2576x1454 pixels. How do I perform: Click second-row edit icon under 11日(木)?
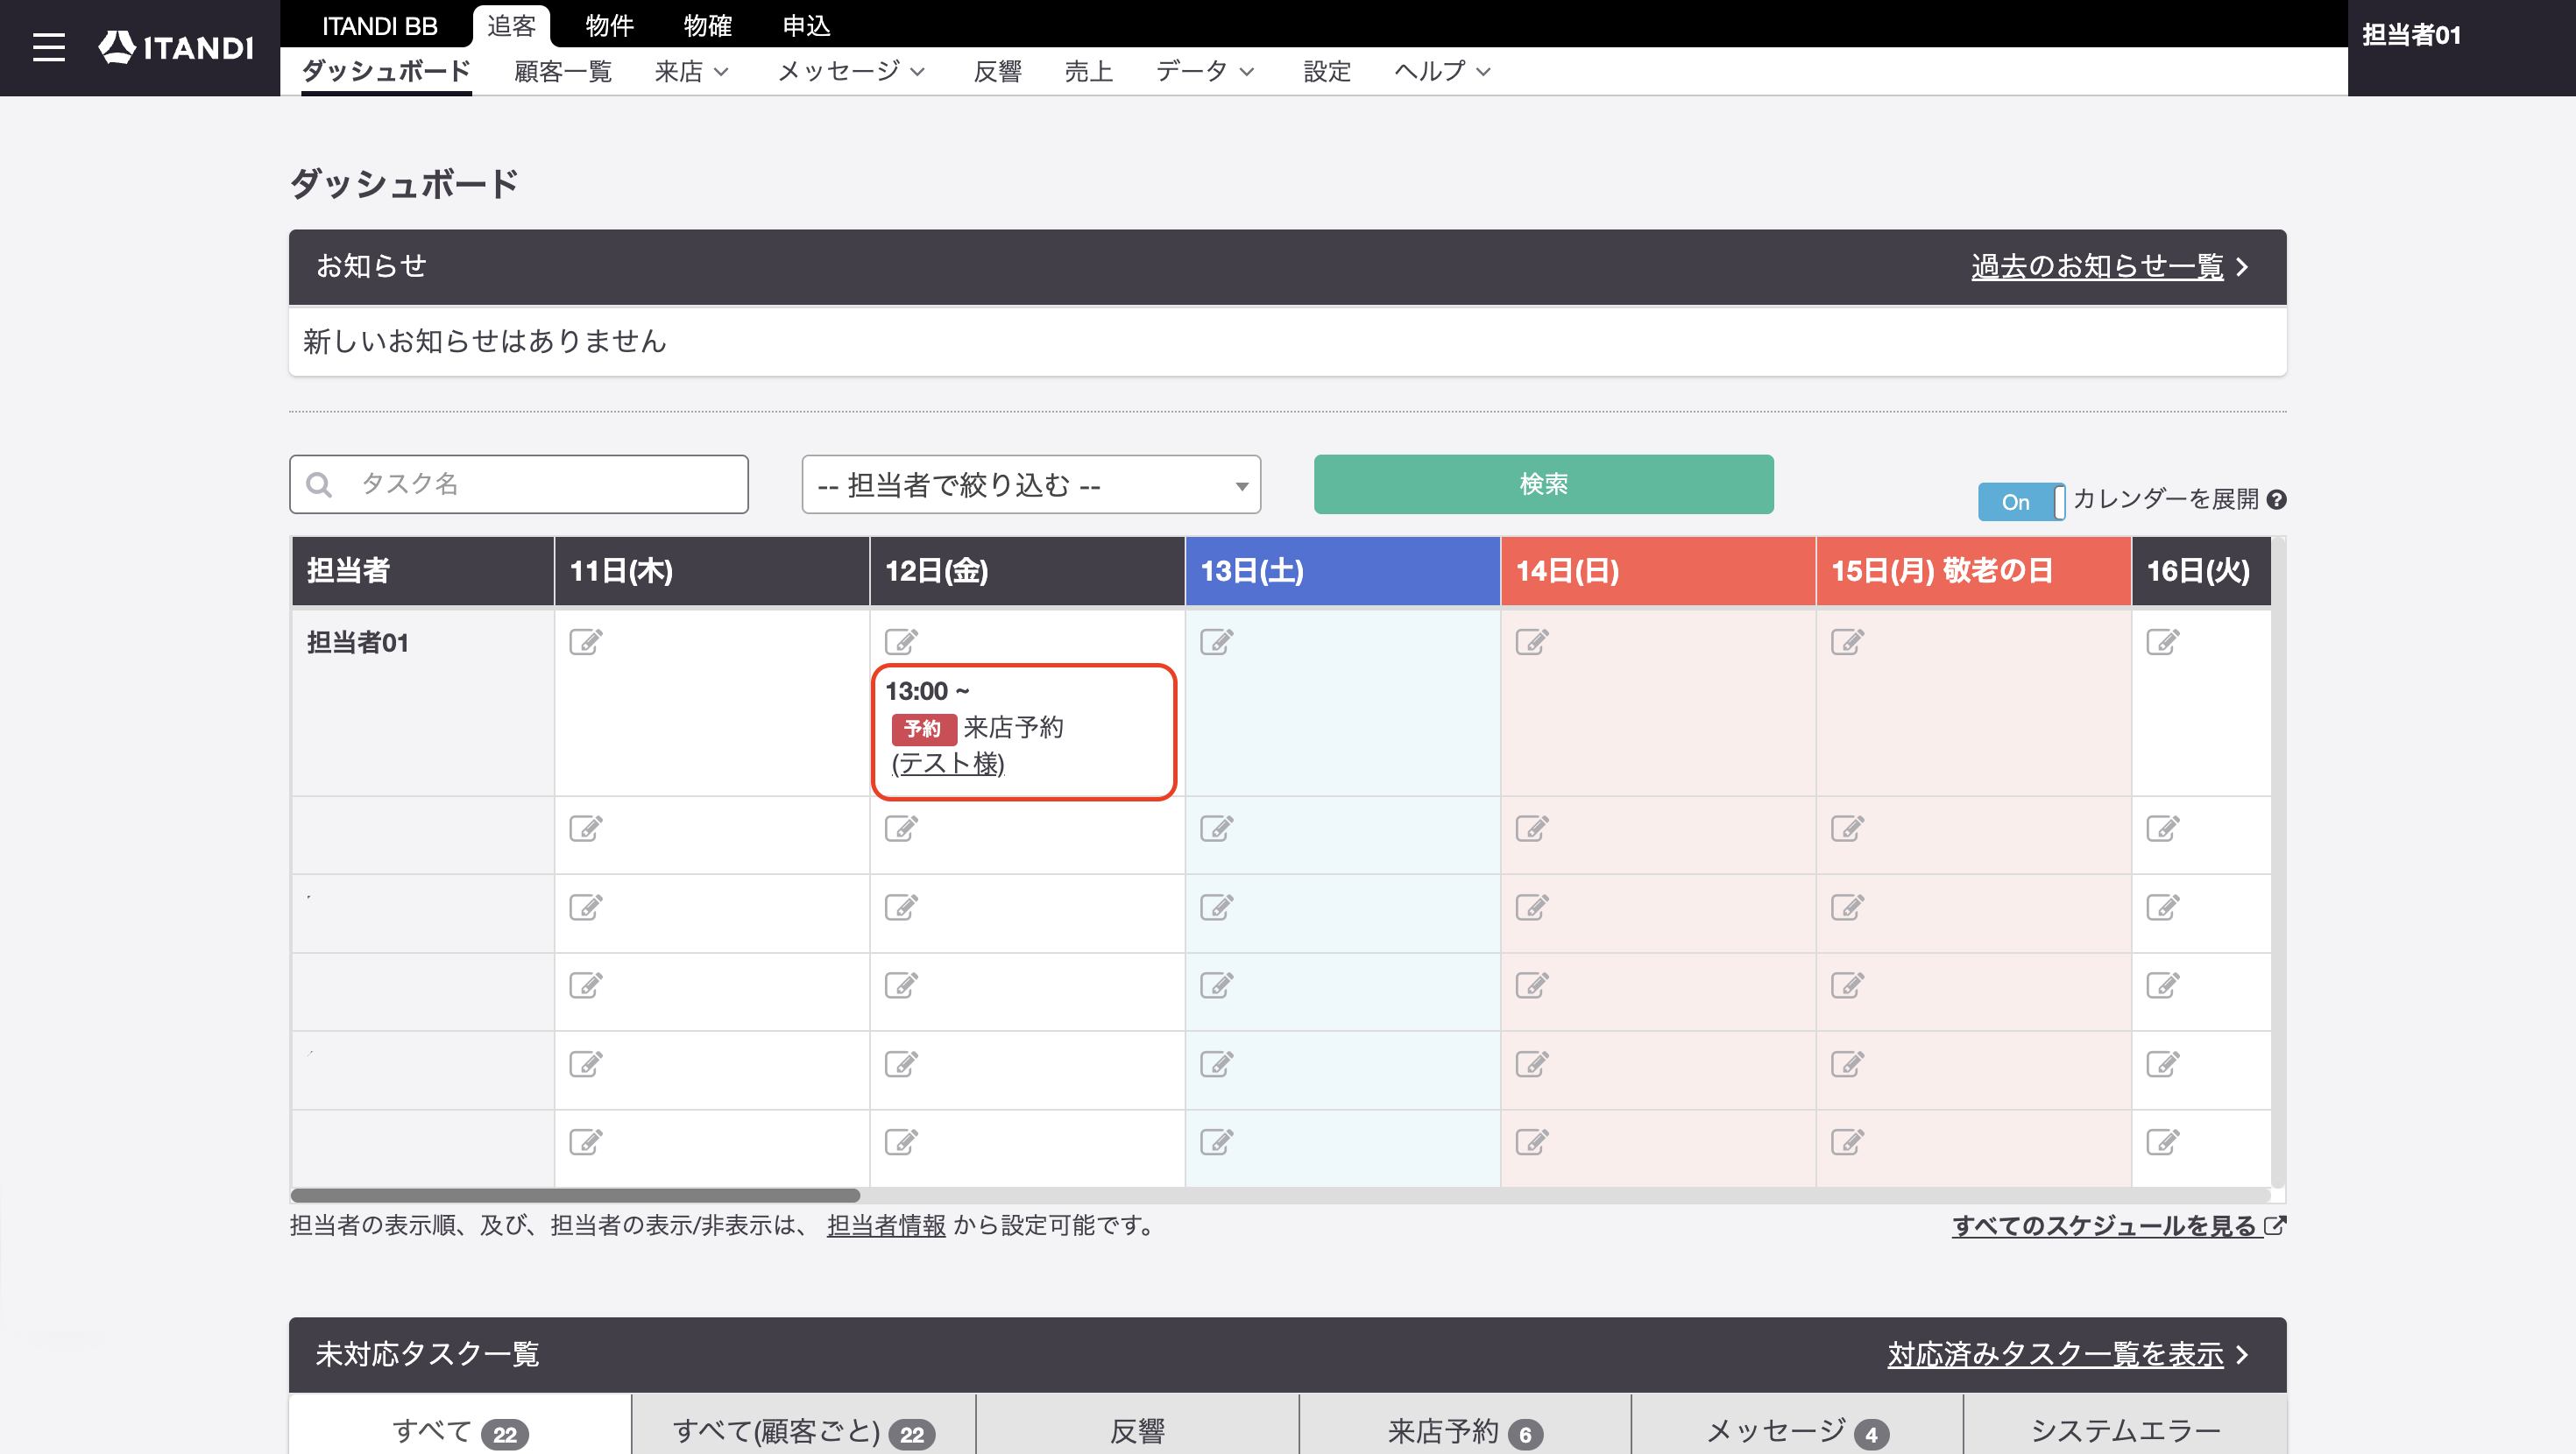pyautogui.click(x=586, y=828)
